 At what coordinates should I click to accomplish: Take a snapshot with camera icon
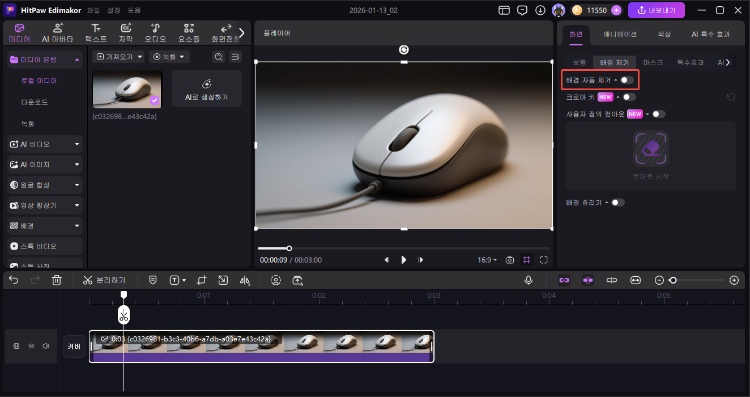point(510,260)
